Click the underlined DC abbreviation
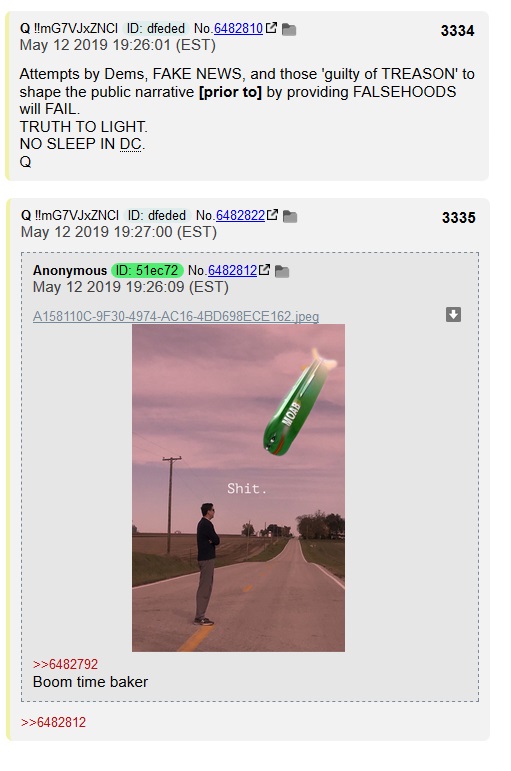 [130, 144]
